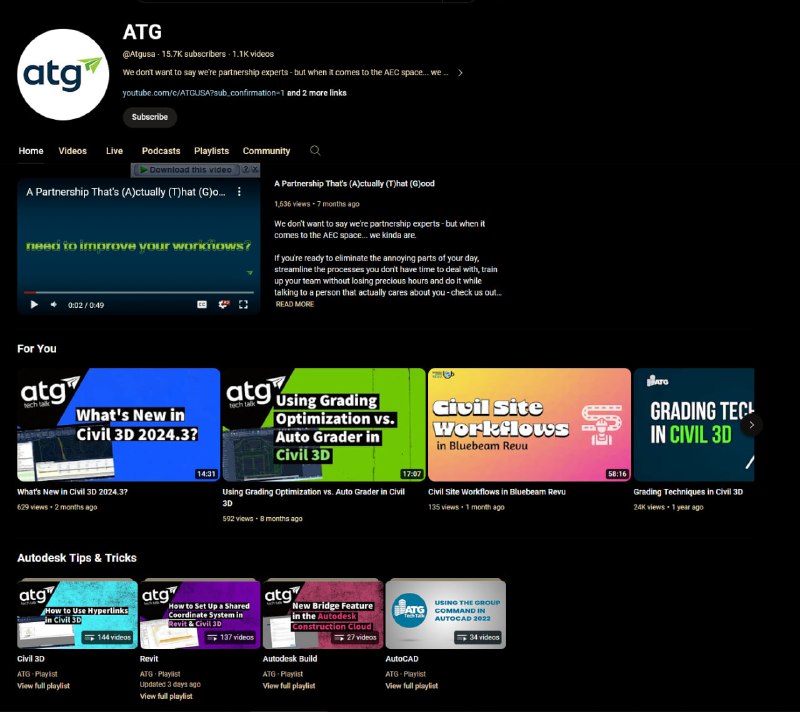Click the '@Atgusa' channel handle

pyautogui.click(x=139, y=54)
